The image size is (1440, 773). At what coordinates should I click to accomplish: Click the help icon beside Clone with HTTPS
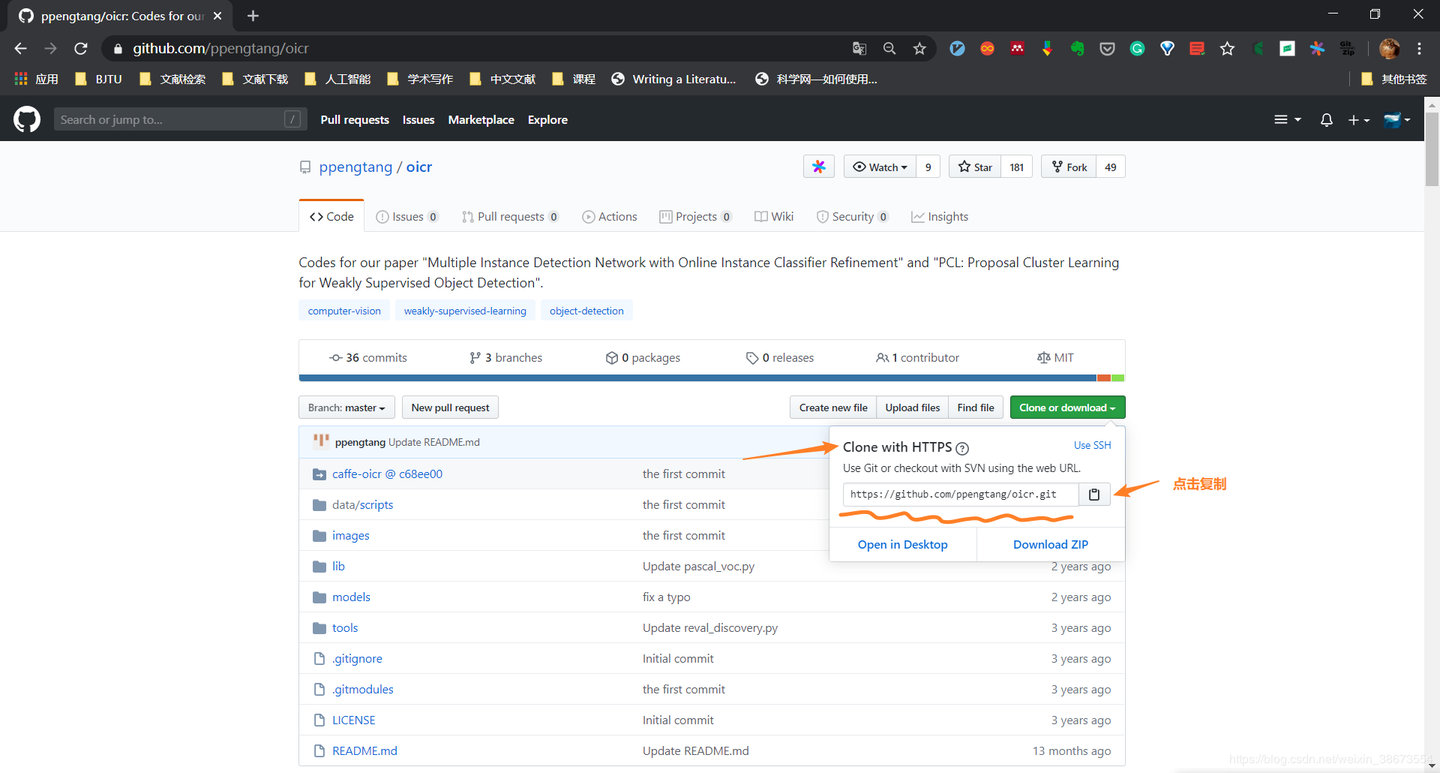click(962, 449)
